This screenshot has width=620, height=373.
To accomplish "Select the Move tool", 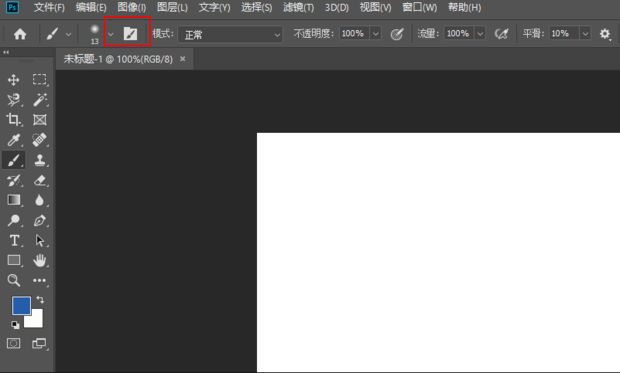I will 13,80.
